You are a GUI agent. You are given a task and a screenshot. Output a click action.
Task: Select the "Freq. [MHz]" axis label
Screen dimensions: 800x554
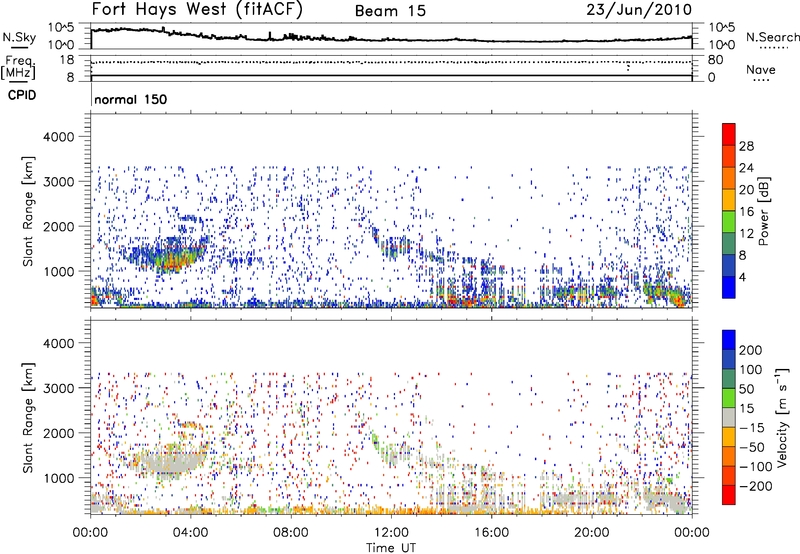[x=19, y=68]
